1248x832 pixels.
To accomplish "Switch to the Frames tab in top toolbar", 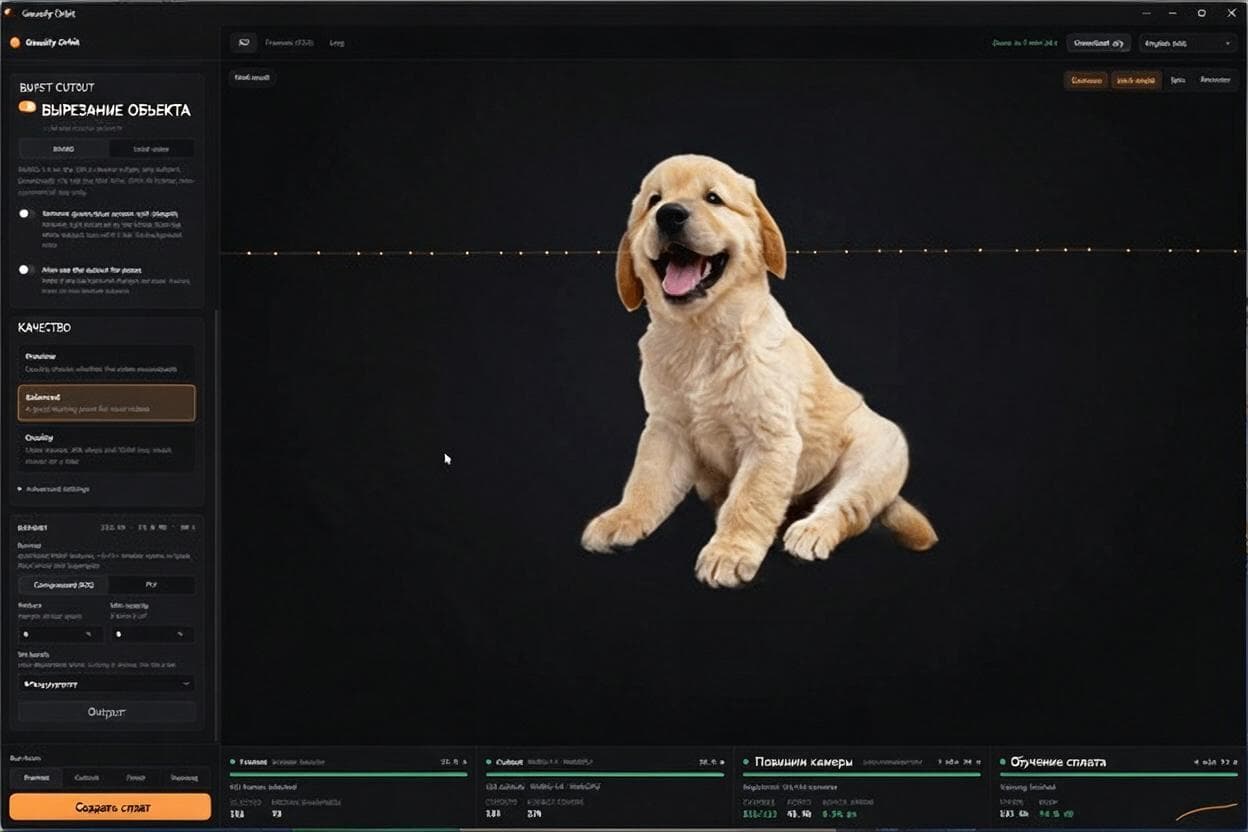I will pyautogui.click(x=289, y=43).
